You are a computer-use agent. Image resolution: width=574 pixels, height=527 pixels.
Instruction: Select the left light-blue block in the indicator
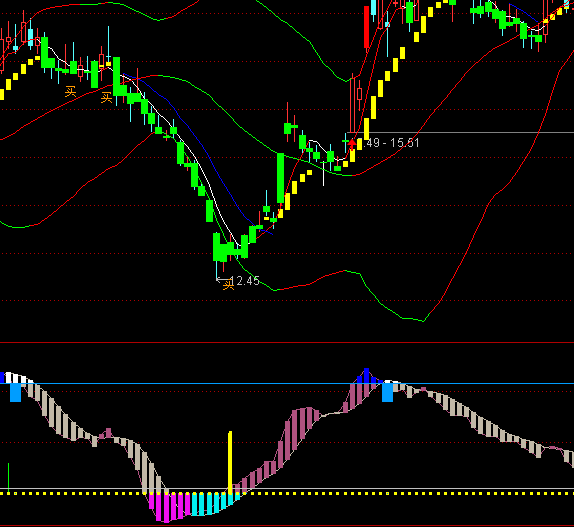click(x=15, y=392)
